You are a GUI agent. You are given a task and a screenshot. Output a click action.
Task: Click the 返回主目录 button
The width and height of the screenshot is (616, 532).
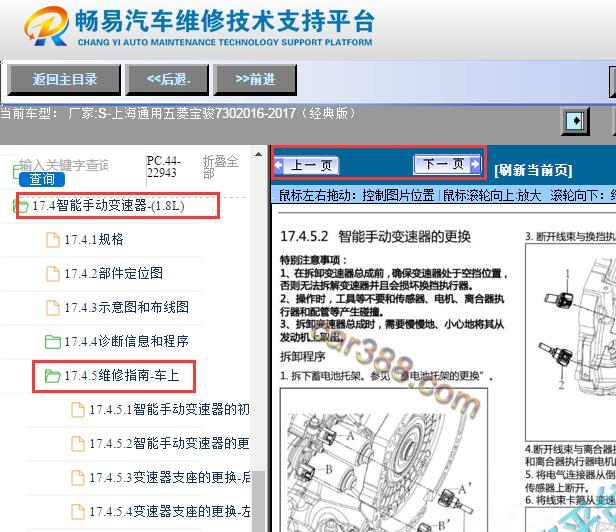(64, 80)
